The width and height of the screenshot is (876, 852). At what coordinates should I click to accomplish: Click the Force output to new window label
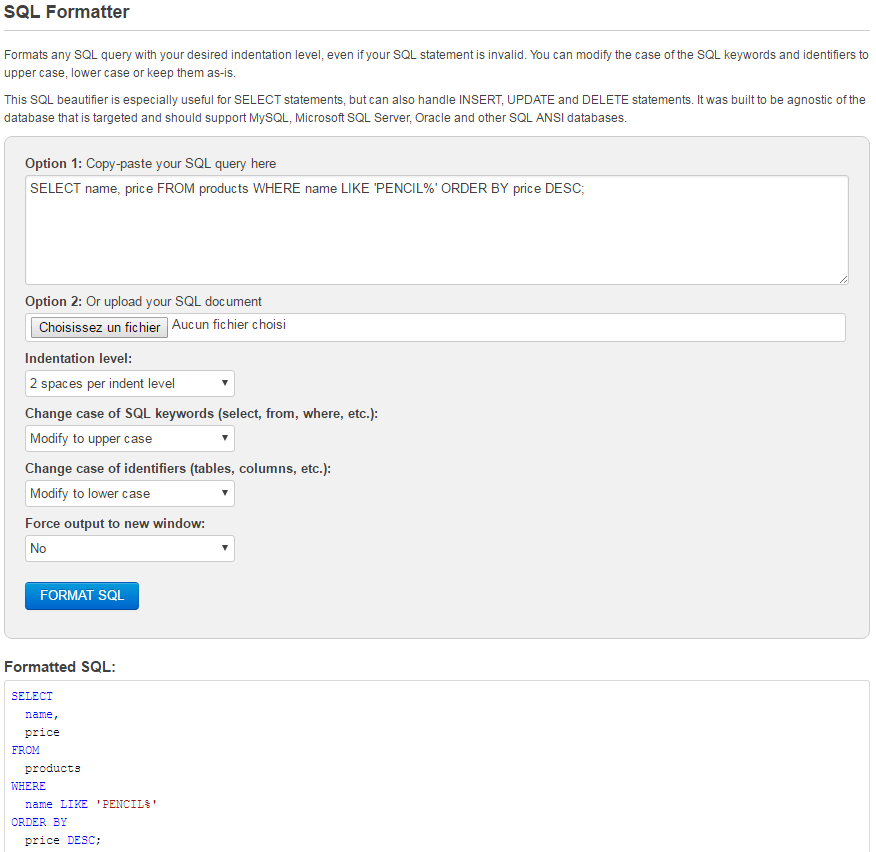(x=115, y=523)
